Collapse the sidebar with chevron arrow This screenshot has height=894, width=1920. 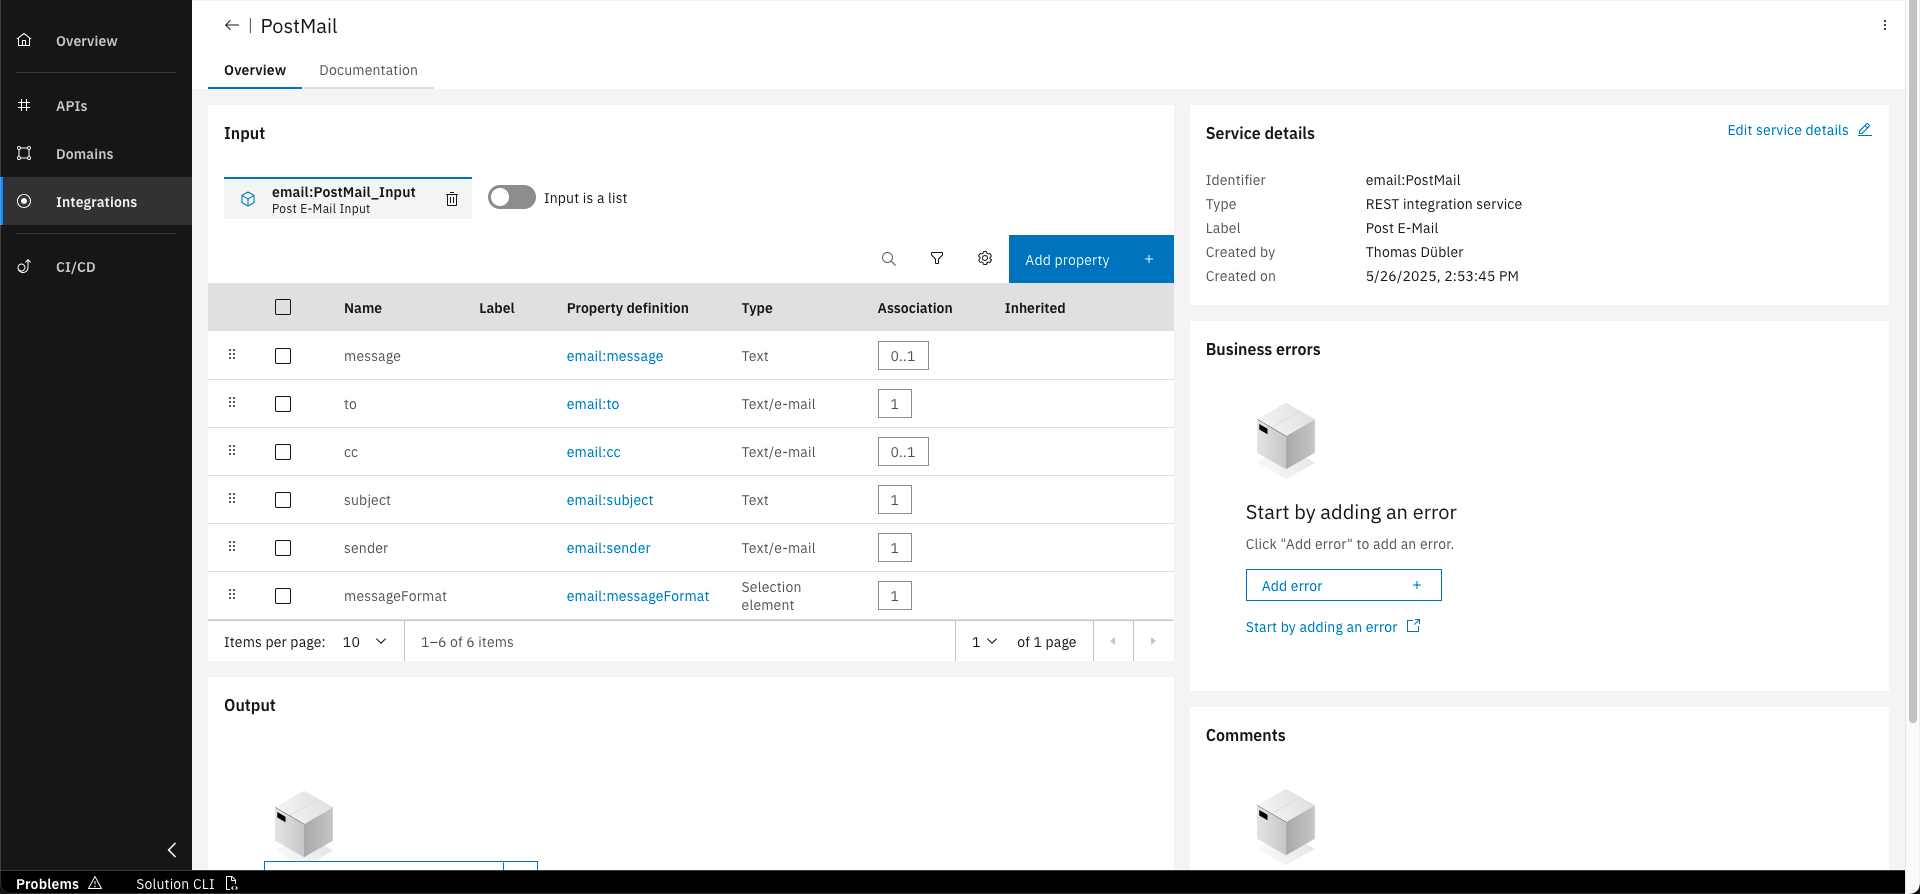[x=172, y=850]
